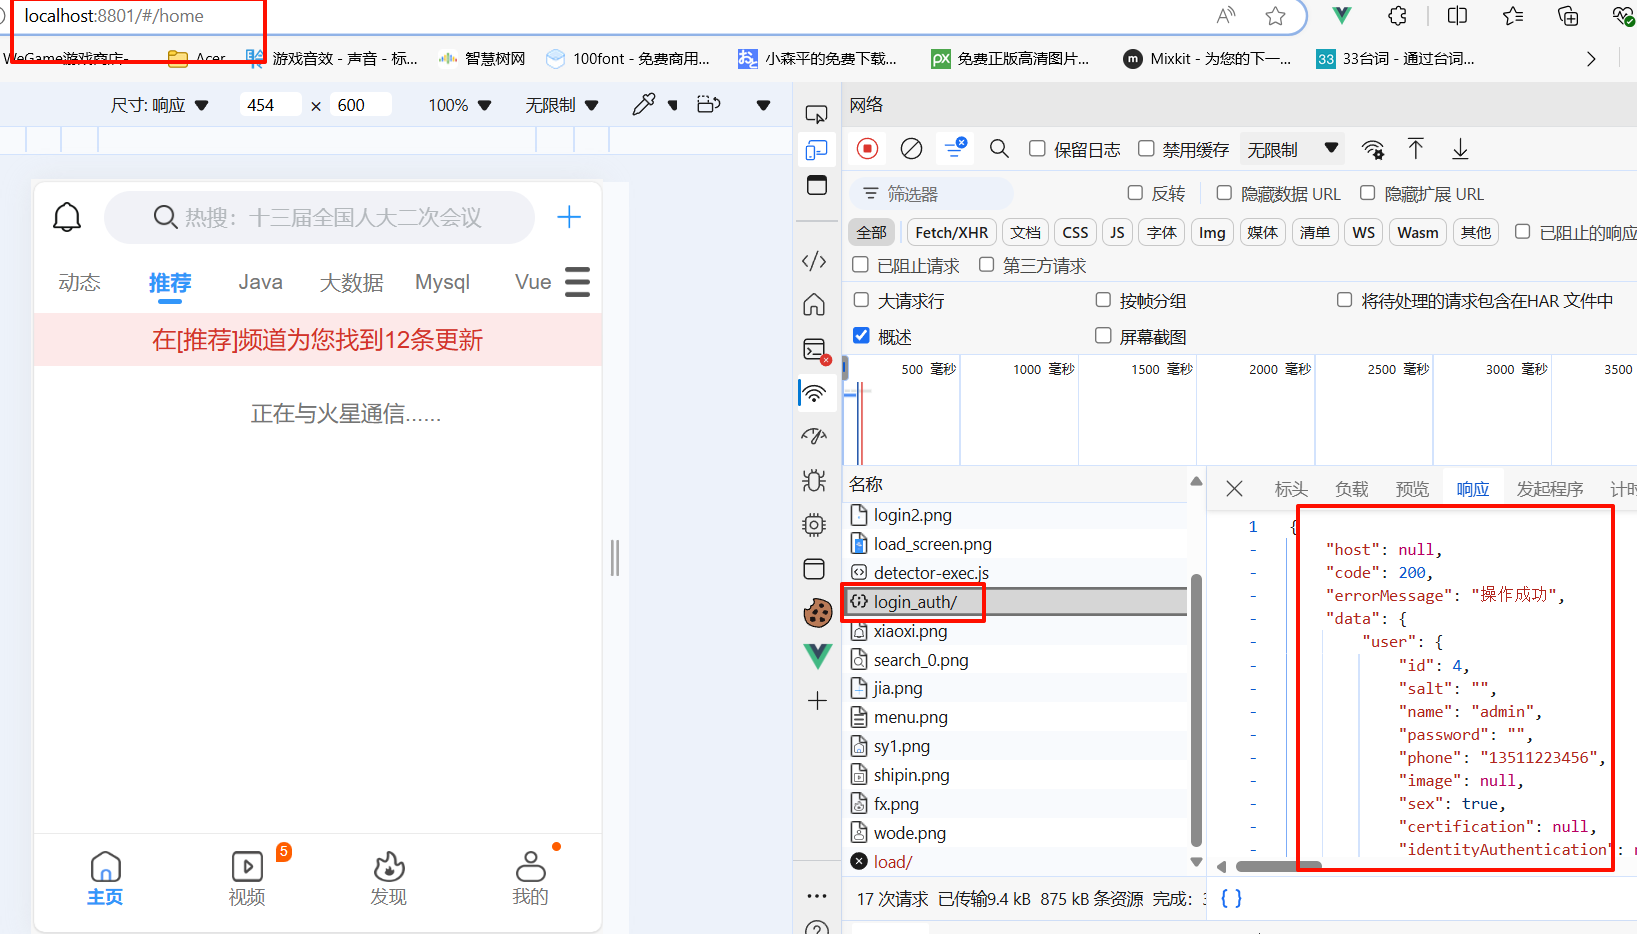
Task: Open network conditions wifi-gear icon
Action: pos(1373,150)
